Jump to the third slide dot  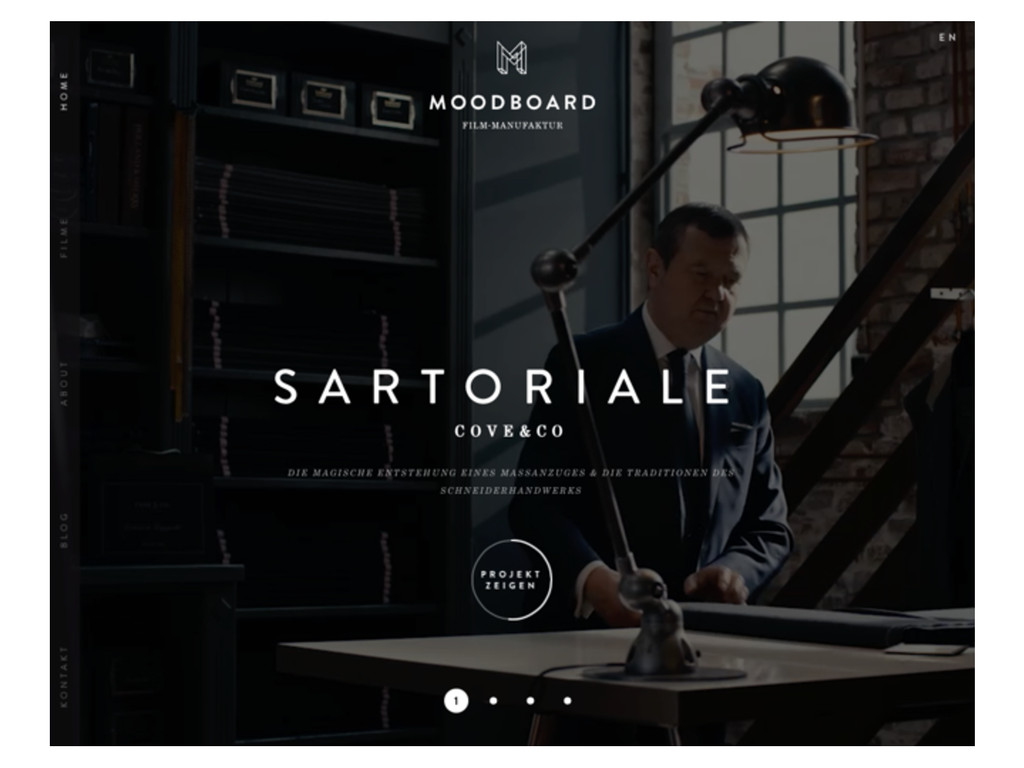point(530,701)
